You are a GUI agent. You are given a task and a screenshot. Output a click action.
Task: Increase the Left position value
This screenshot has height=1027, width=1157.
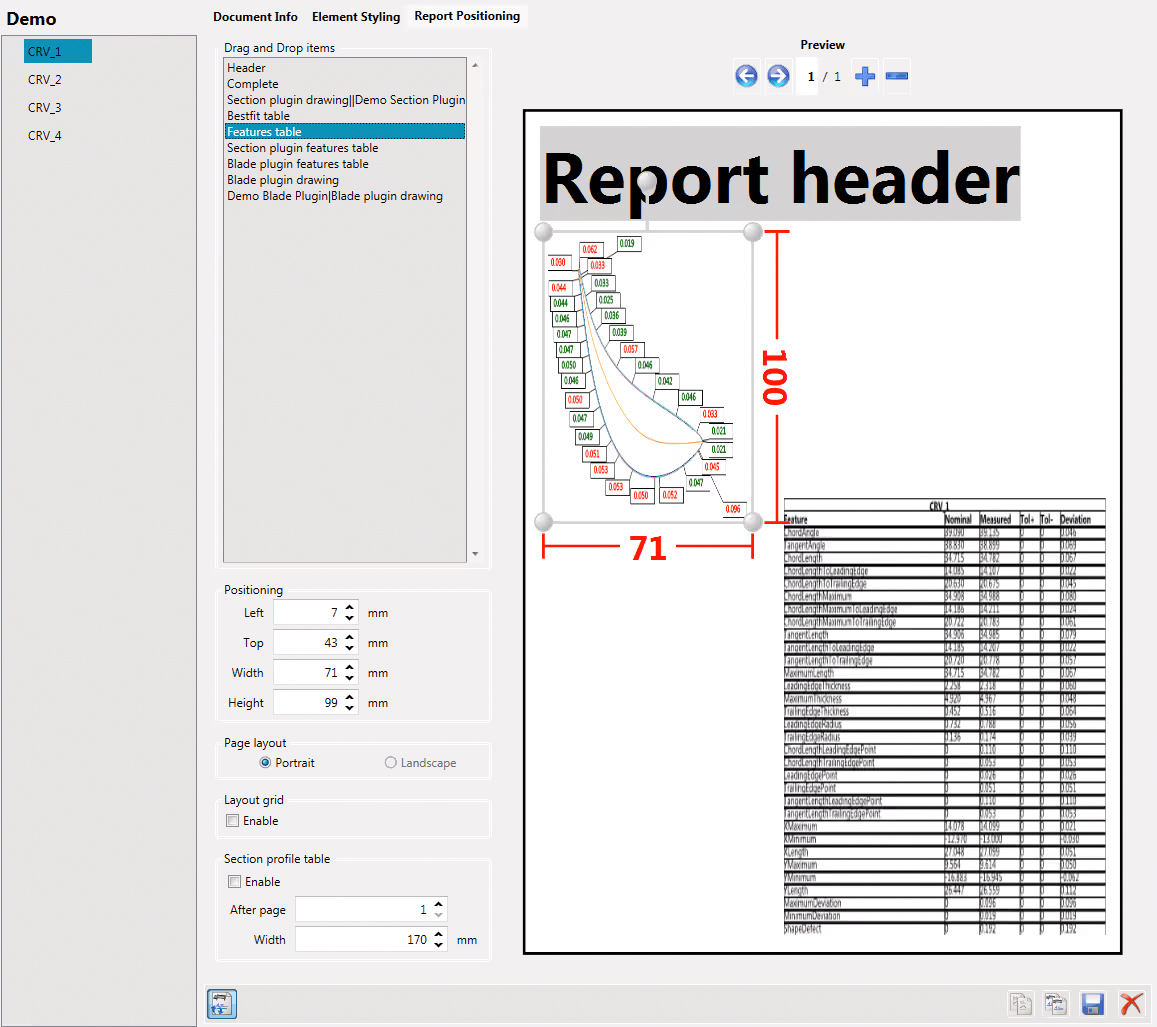pos(349,607)
